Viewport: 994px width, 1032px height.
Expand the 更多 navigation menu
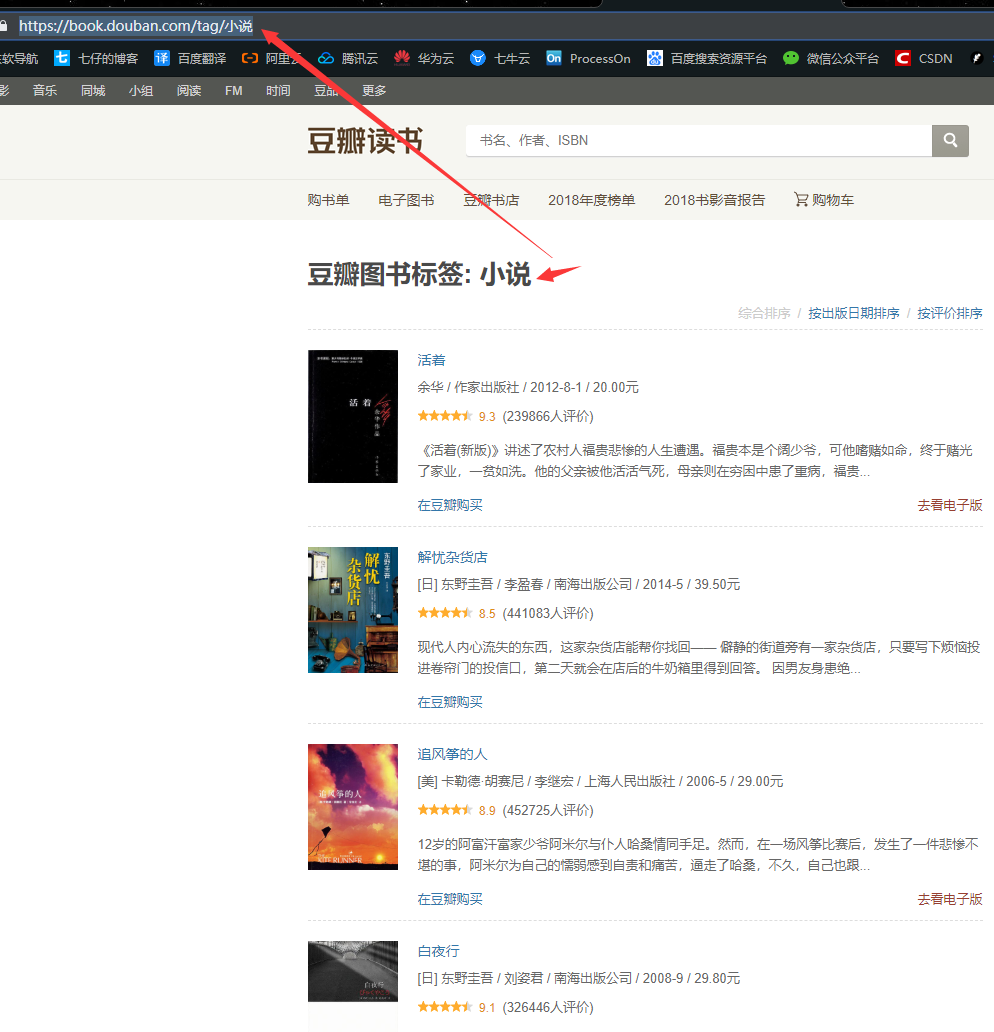[x=374, y=90]
